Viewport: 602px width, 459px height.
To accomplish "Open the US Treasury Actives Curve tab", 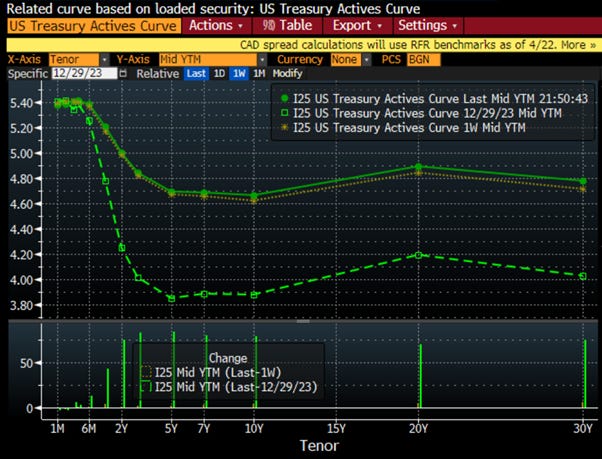I will click(x=93, y=26).
